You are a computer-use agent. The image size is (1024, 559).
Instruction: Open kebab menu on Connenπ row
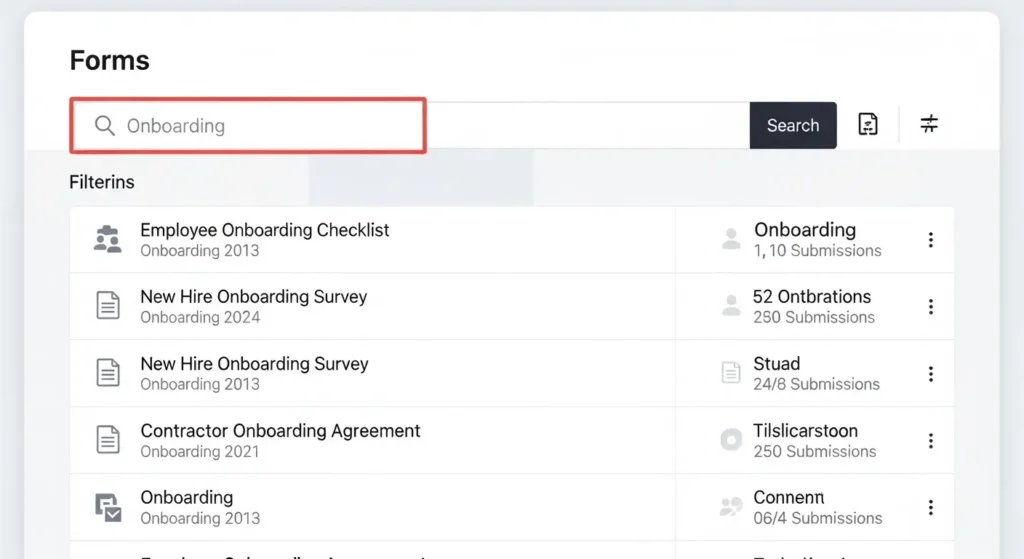[x=930, y=507]
